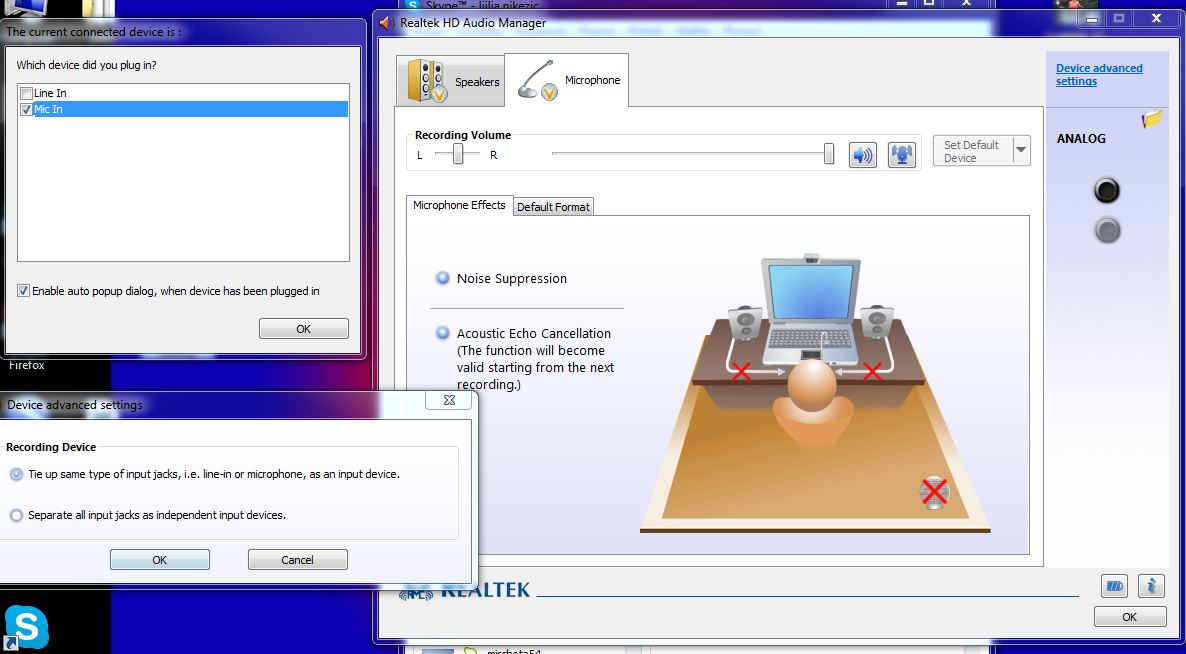Click the right speaker in the desk illustration
This screenshot has height=654, width=1186.
[x=876, y=322]
